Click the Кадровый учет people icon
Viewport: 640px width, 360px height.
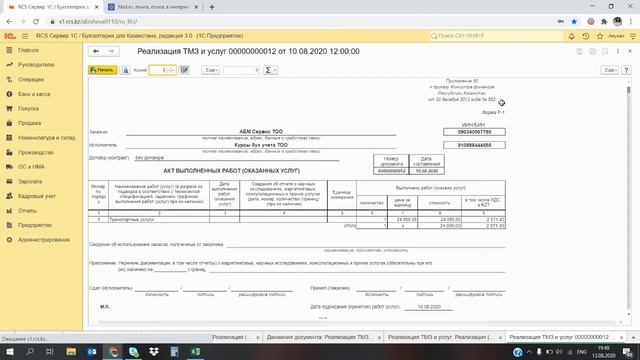[9, 196]
